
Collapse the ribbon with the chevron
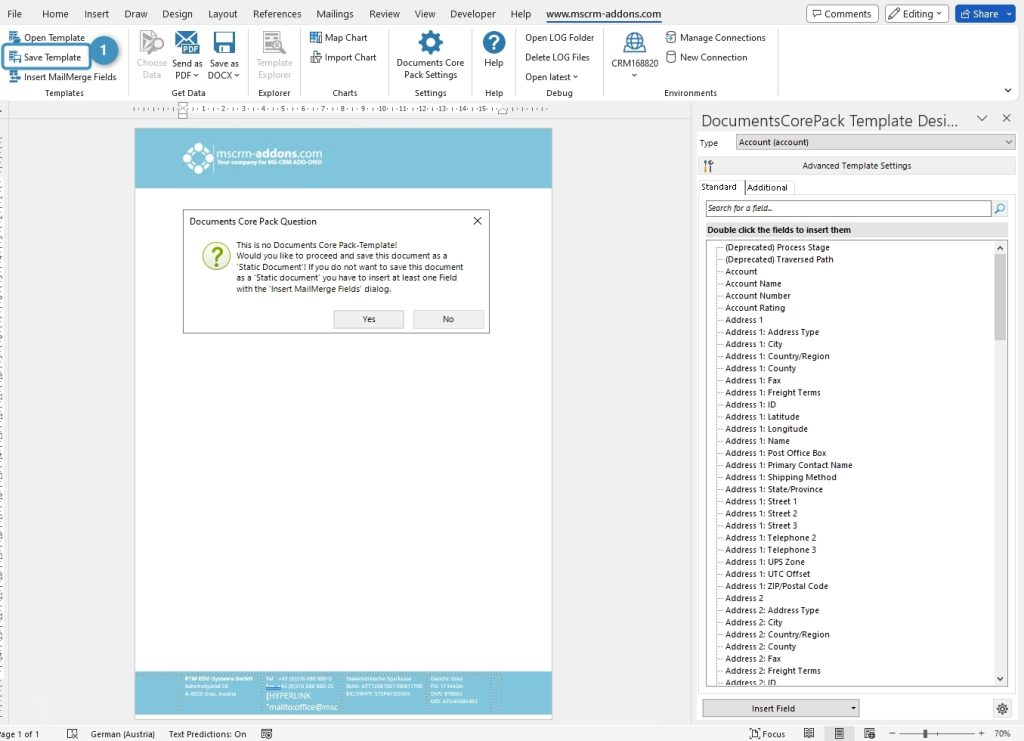point(1008,90)
